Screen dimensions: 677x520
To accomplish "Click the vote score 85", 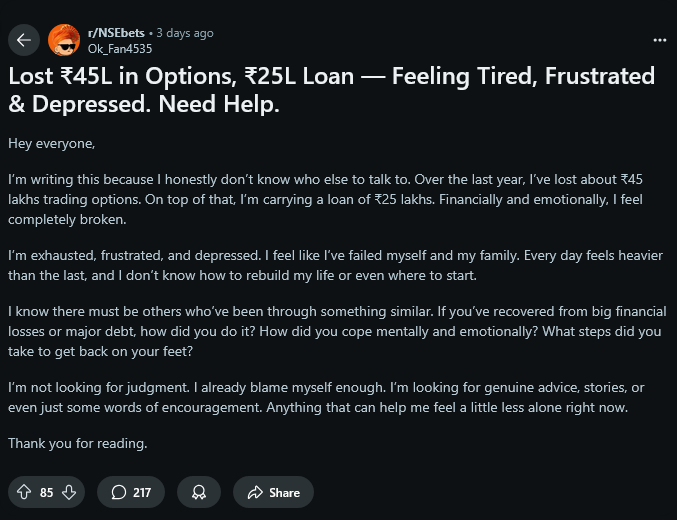I will click(47, 492).
